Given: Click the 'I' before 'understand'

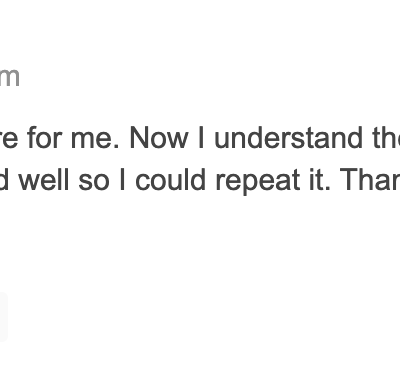Looking at the screenshot, I should point(201,138).
